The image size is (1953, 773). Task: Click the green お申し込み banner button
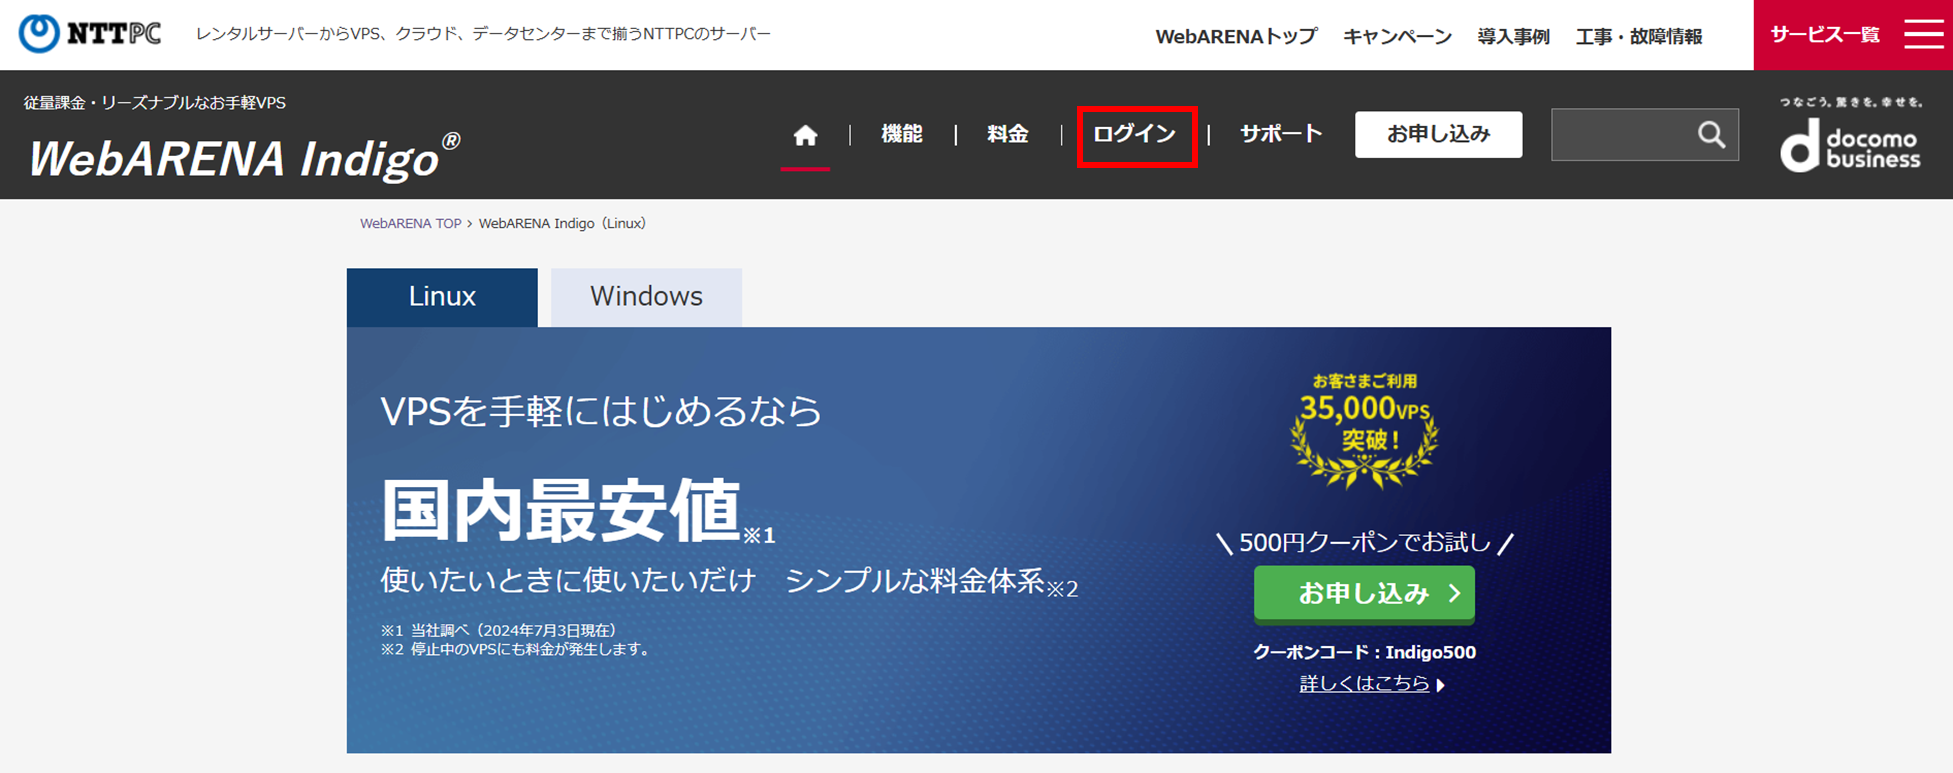coord(1364,593)
